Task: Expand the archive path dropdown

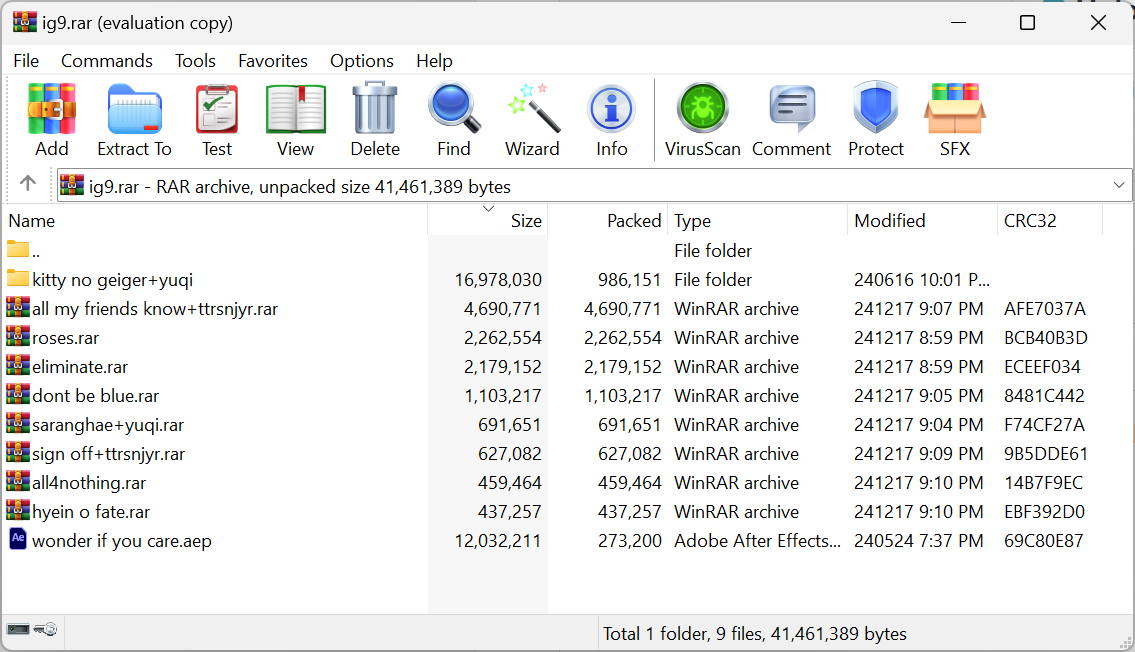Action: click(1119, 186)
